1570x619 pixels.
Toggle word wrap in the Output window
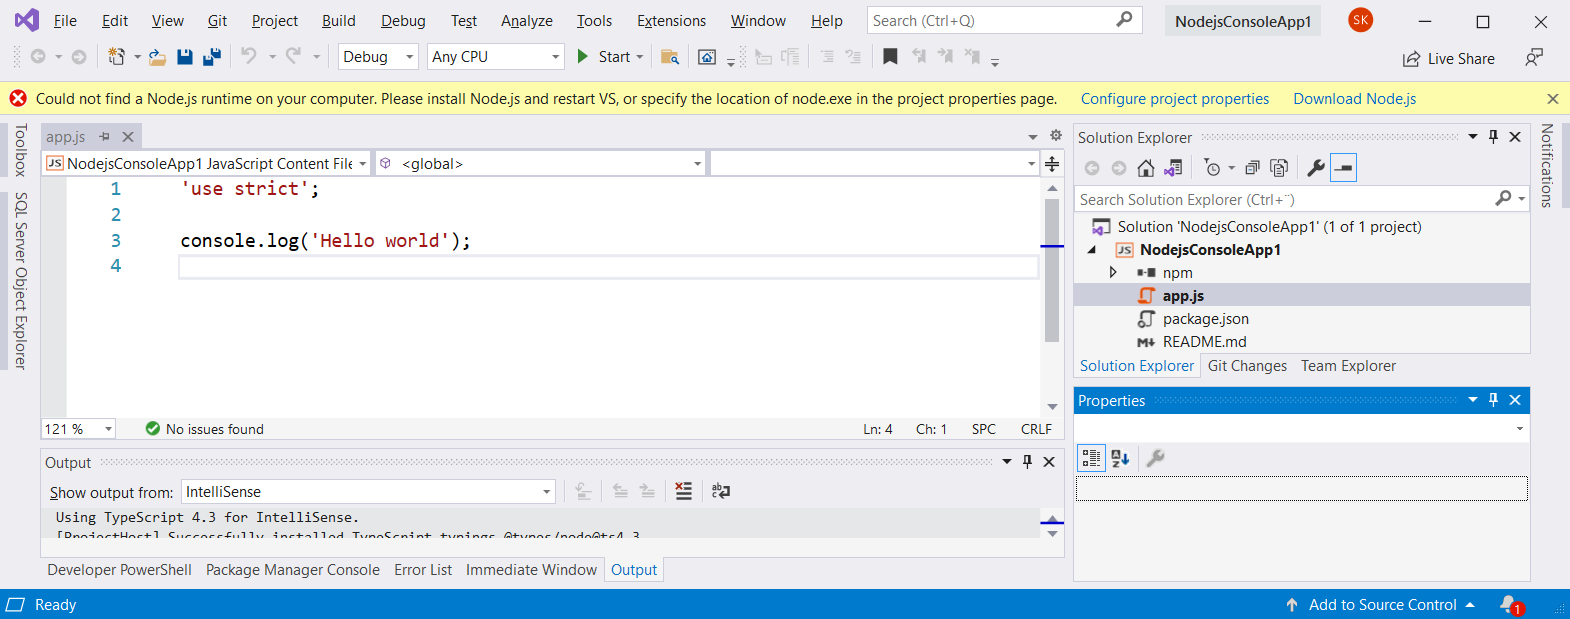pos(721,491)
